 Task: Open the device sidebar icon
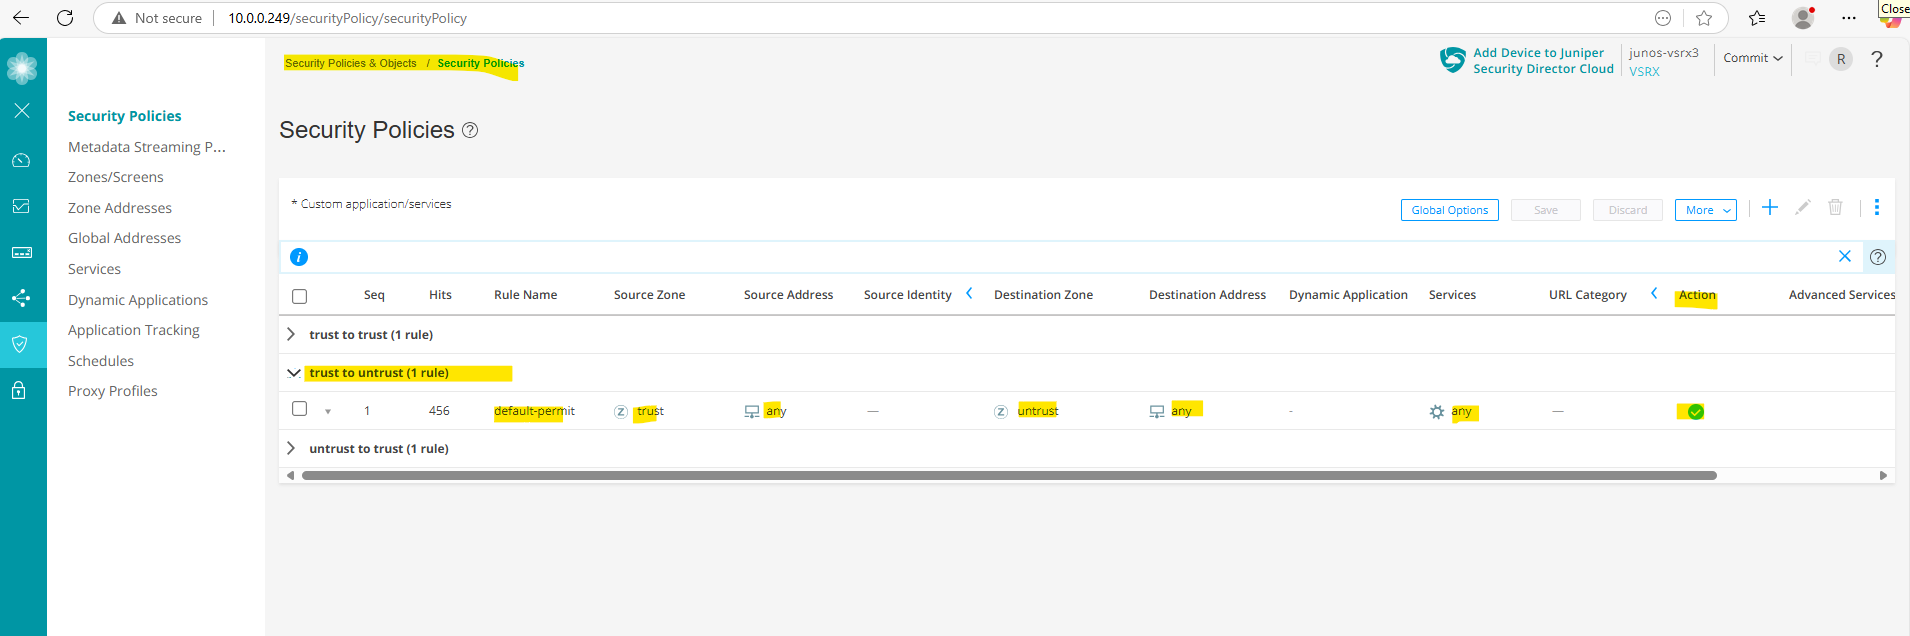coord(21,252)
